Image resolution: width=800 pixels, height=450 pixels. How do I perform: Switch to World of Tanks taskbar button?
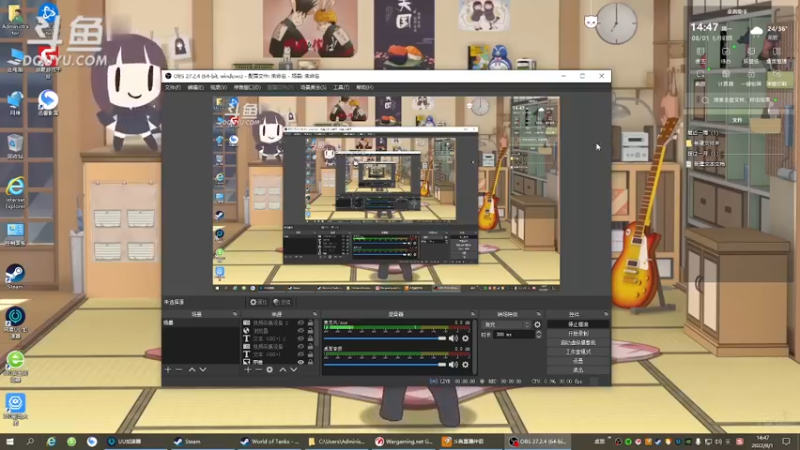[270, 442]
